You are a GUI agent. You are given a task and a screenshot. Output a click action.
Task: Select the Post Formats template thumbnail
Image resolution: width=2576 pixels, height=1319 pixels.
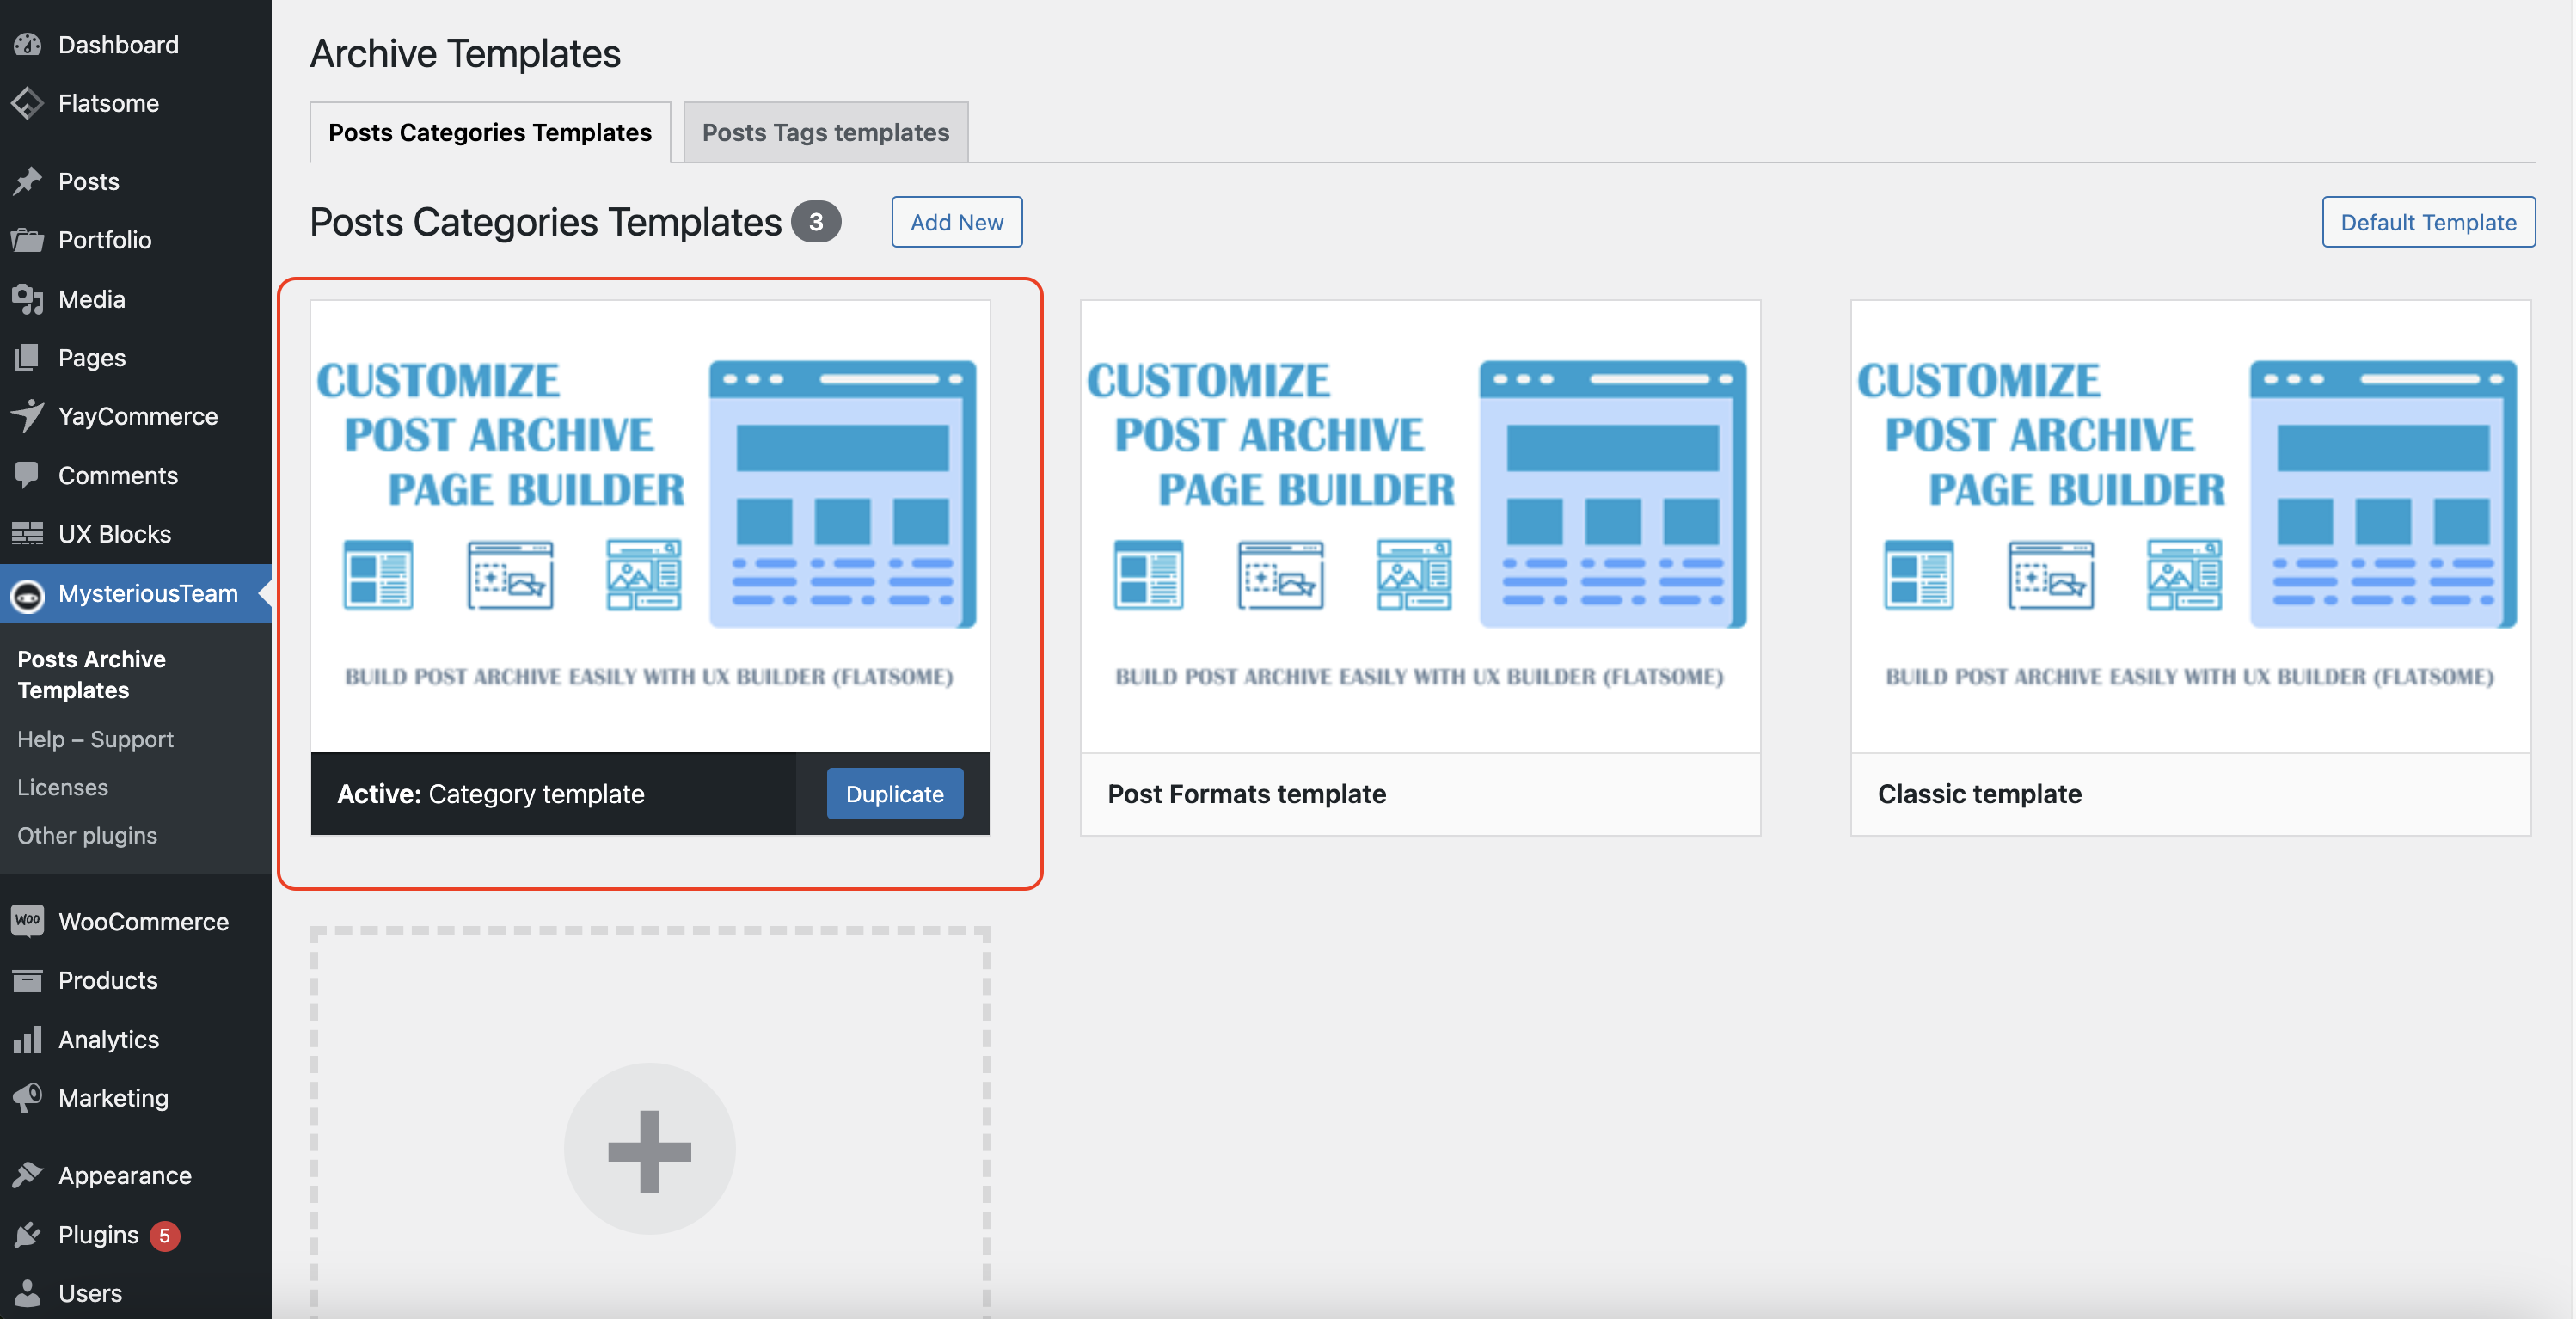(x=1419, y=526)
